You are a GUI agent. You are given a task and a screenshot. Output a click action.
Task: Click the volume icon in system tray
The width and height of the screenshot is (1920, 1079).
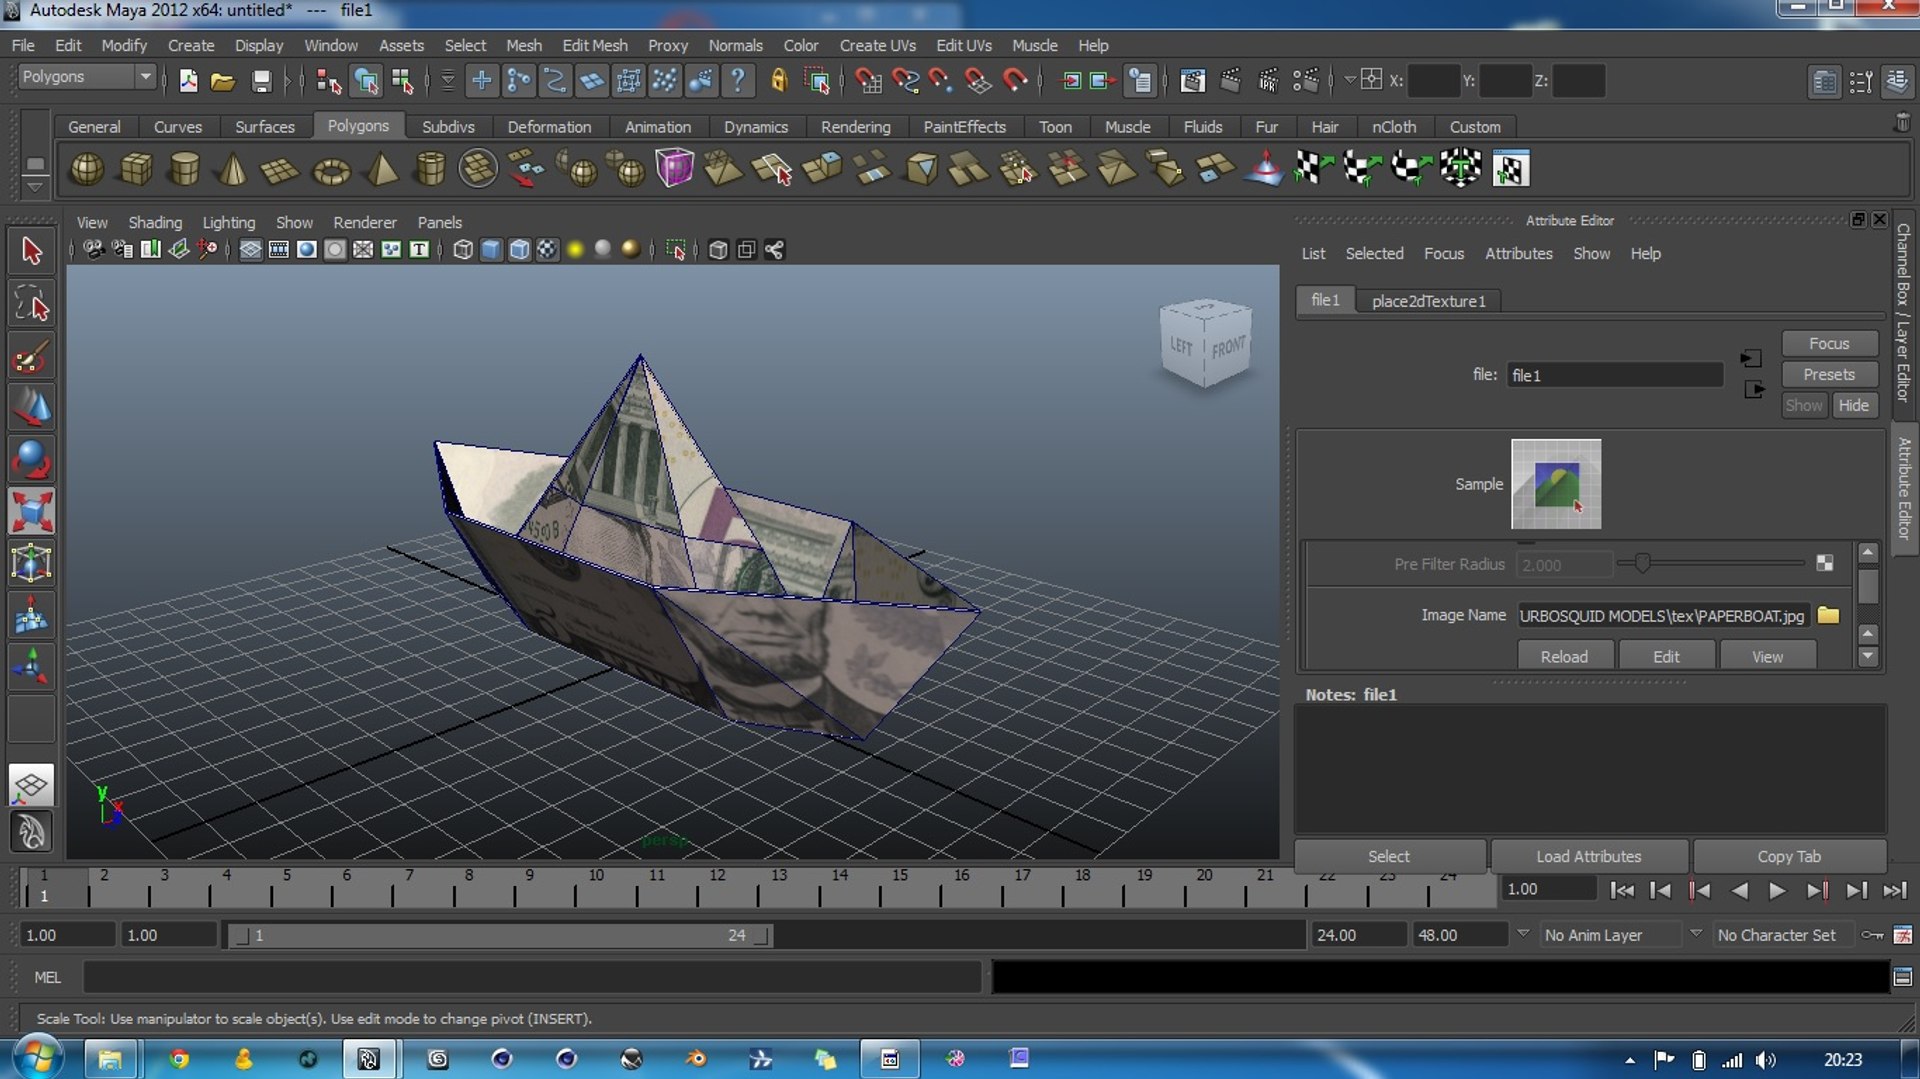(x=1765, y=1060)
